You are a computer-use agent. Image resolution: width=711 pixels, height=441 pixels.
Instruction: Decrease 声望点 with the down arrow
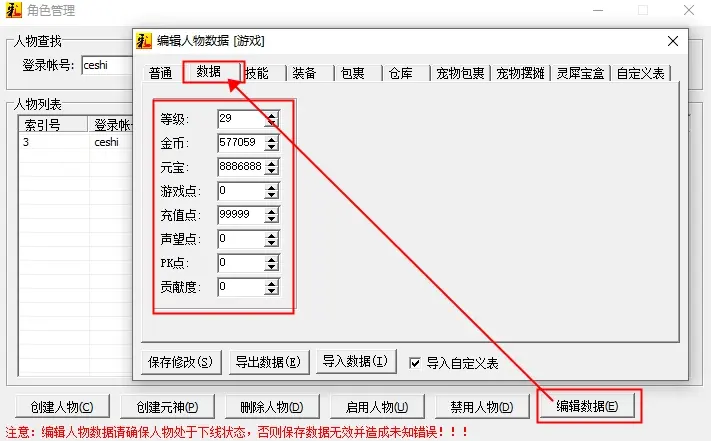pyautogui.click(x=271, y=243)
